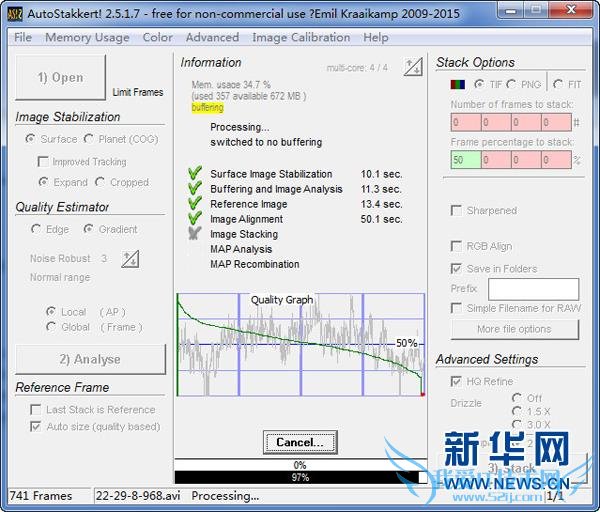Click the Limit Frames label

[138, 92]
